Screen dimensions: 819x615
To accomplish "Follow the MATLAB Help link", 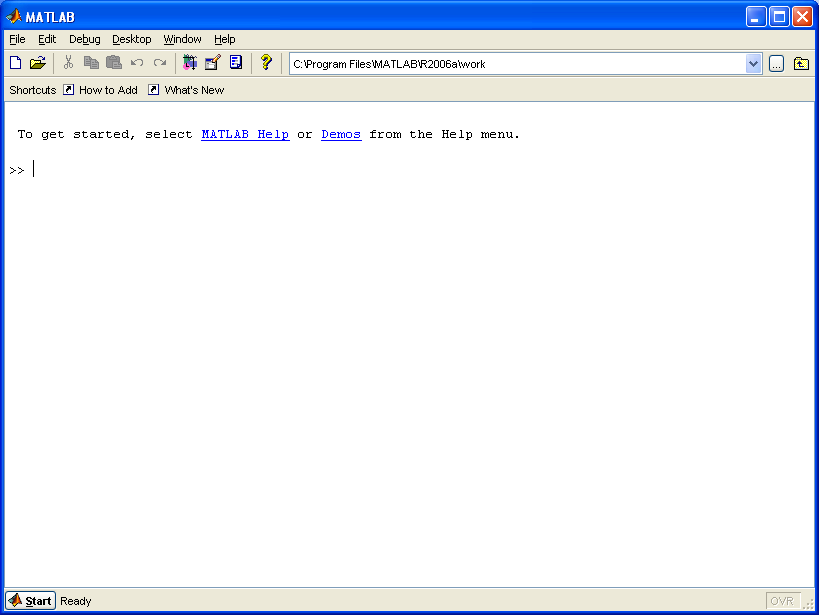I will [245, 134].
